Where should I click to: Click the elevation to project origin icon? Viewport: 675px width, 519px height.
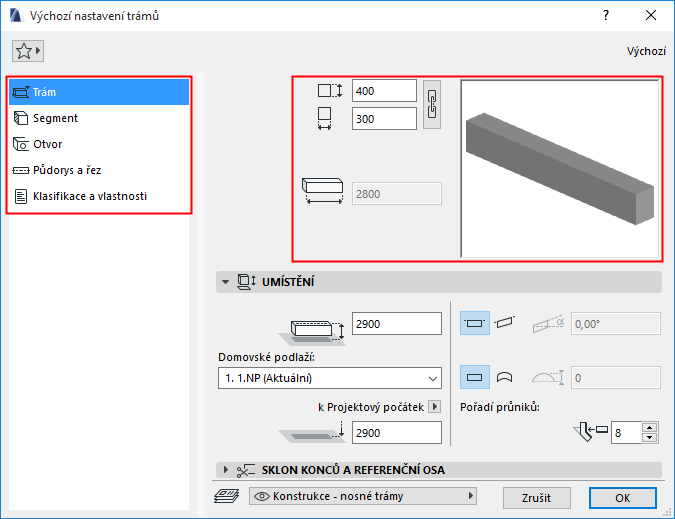[312, 432]
